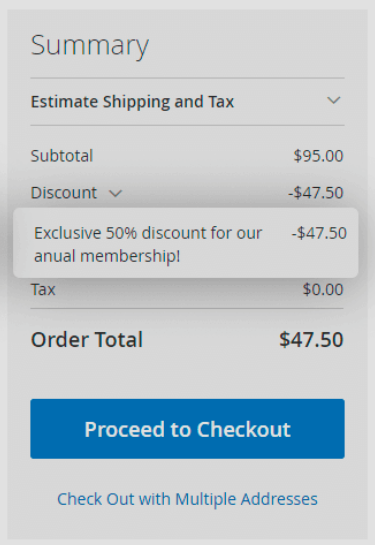Click the Estimate Shipping and Tax heading
Image resolution: width=375 pixels, height=545 pixels.
coord(132,102)
